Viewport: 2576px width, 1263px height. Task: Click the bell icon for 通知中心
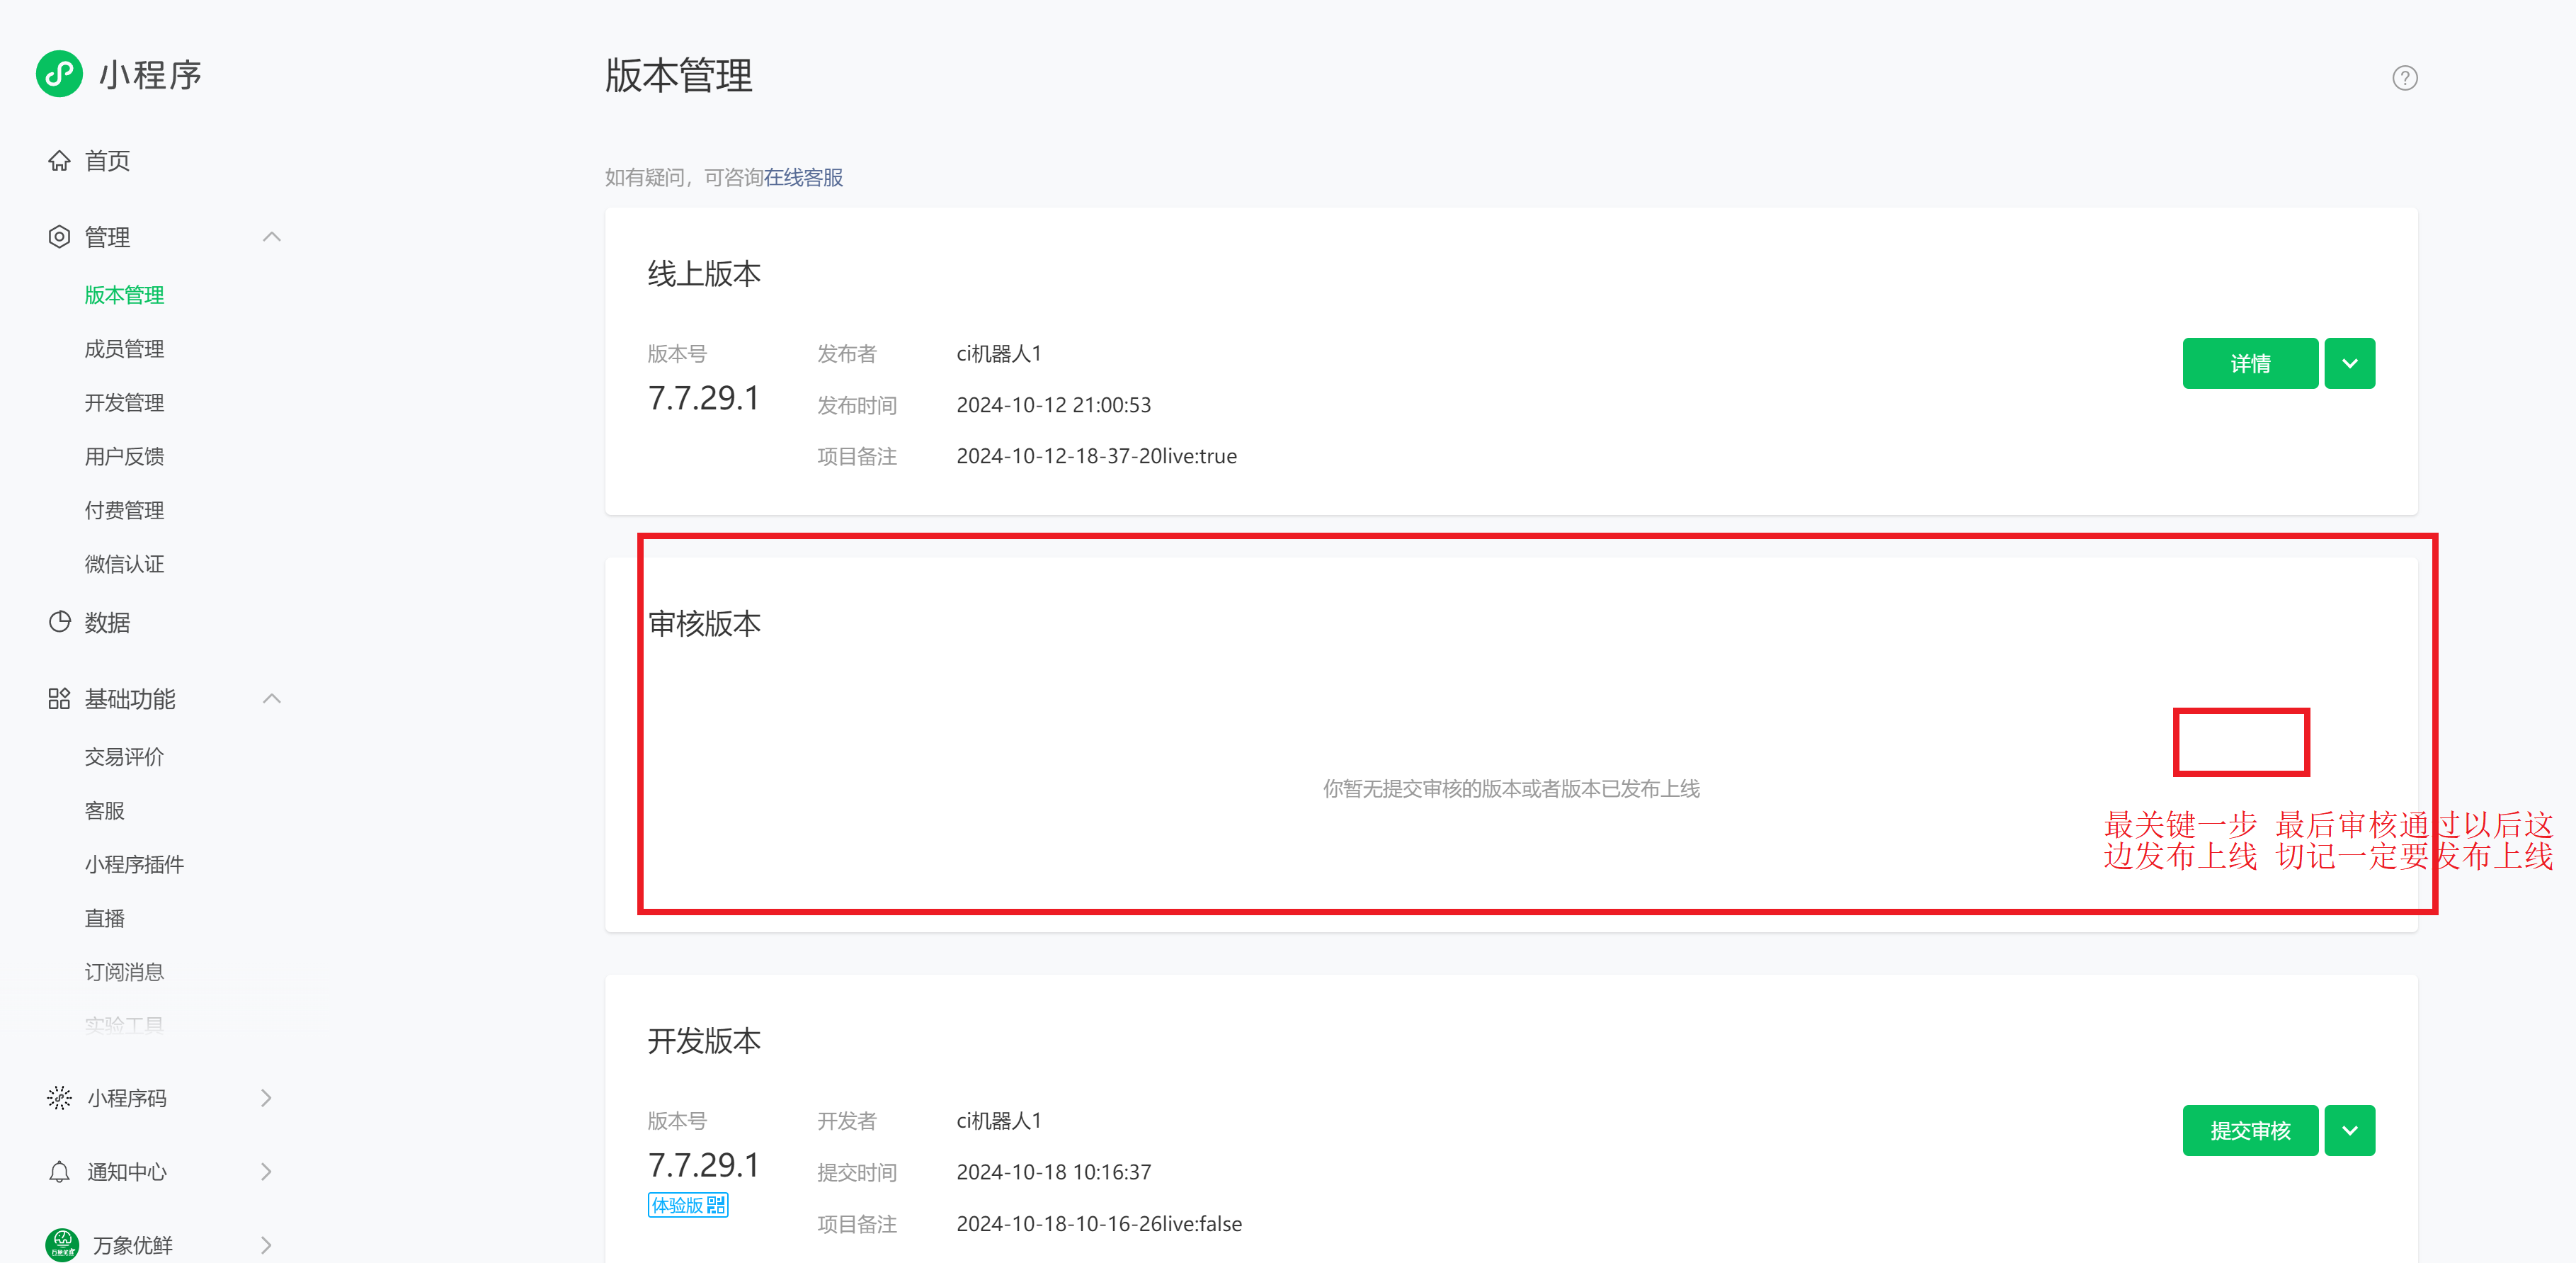tap(59, 1172)
